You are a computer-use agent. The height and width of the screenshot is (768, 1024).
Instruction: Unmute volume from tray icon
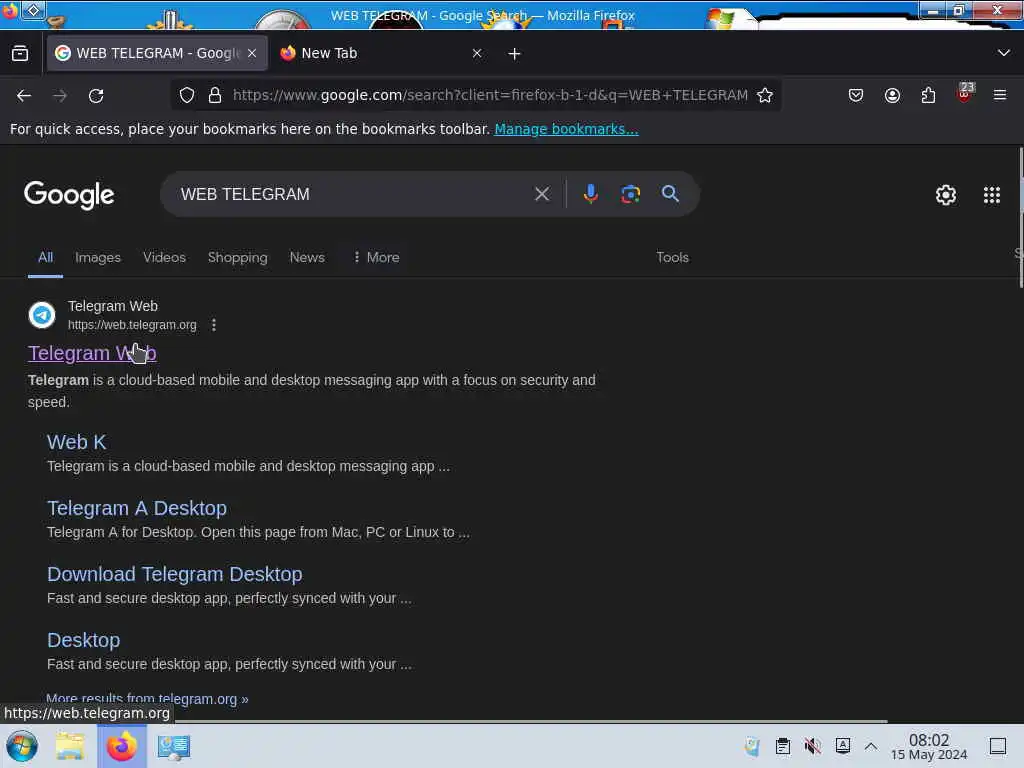(812, 746)
